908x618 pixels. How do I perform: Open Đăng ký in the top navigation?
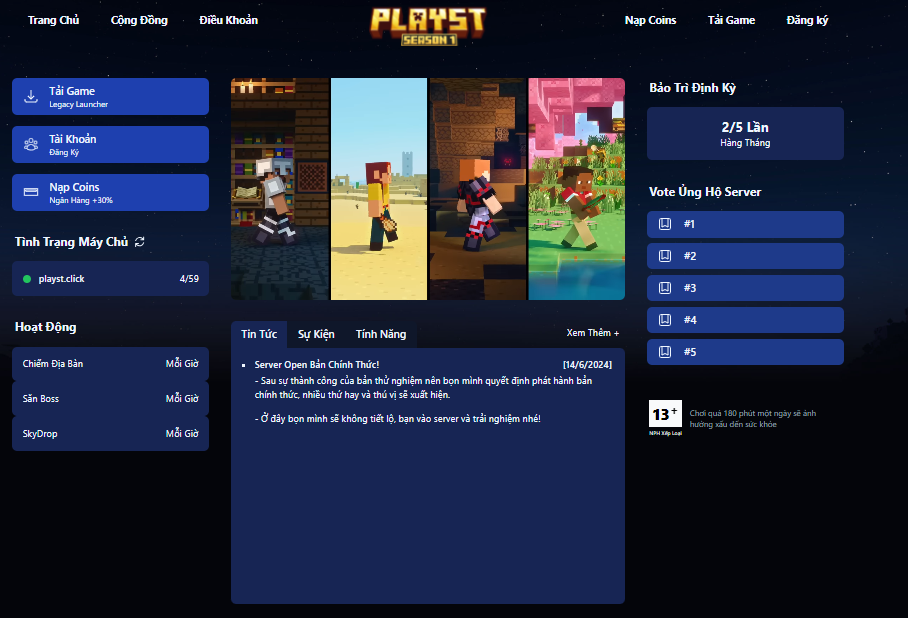[x=807, y=20]
